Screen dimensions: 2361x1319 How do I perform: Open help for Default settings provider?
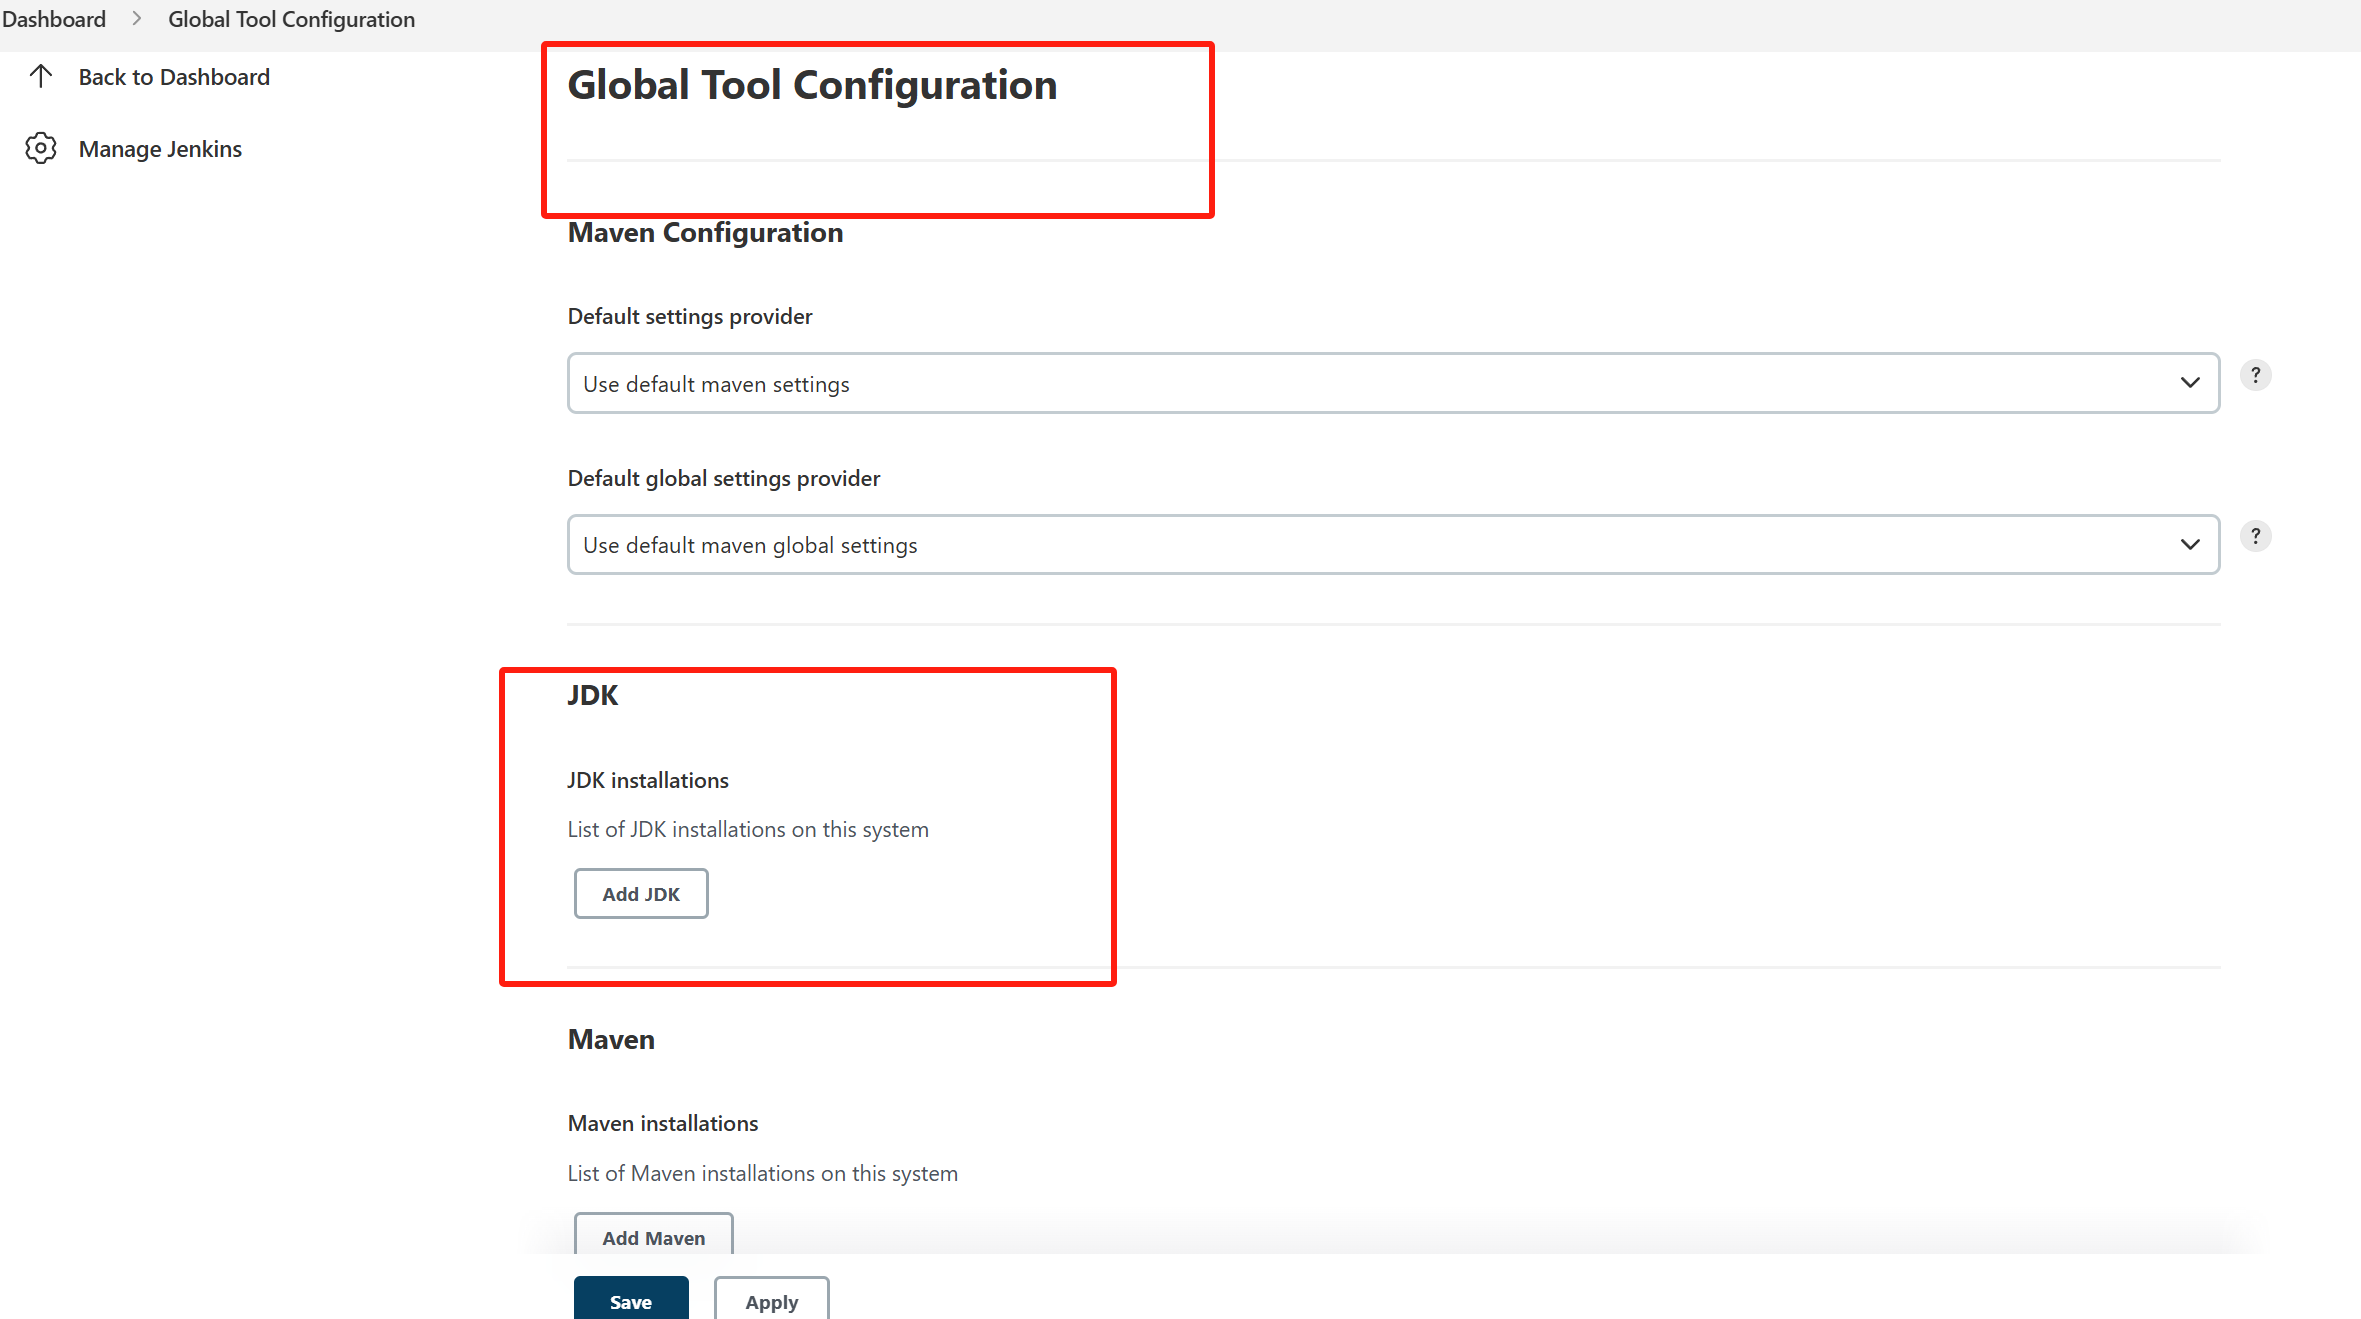[x=2255, y=376]
